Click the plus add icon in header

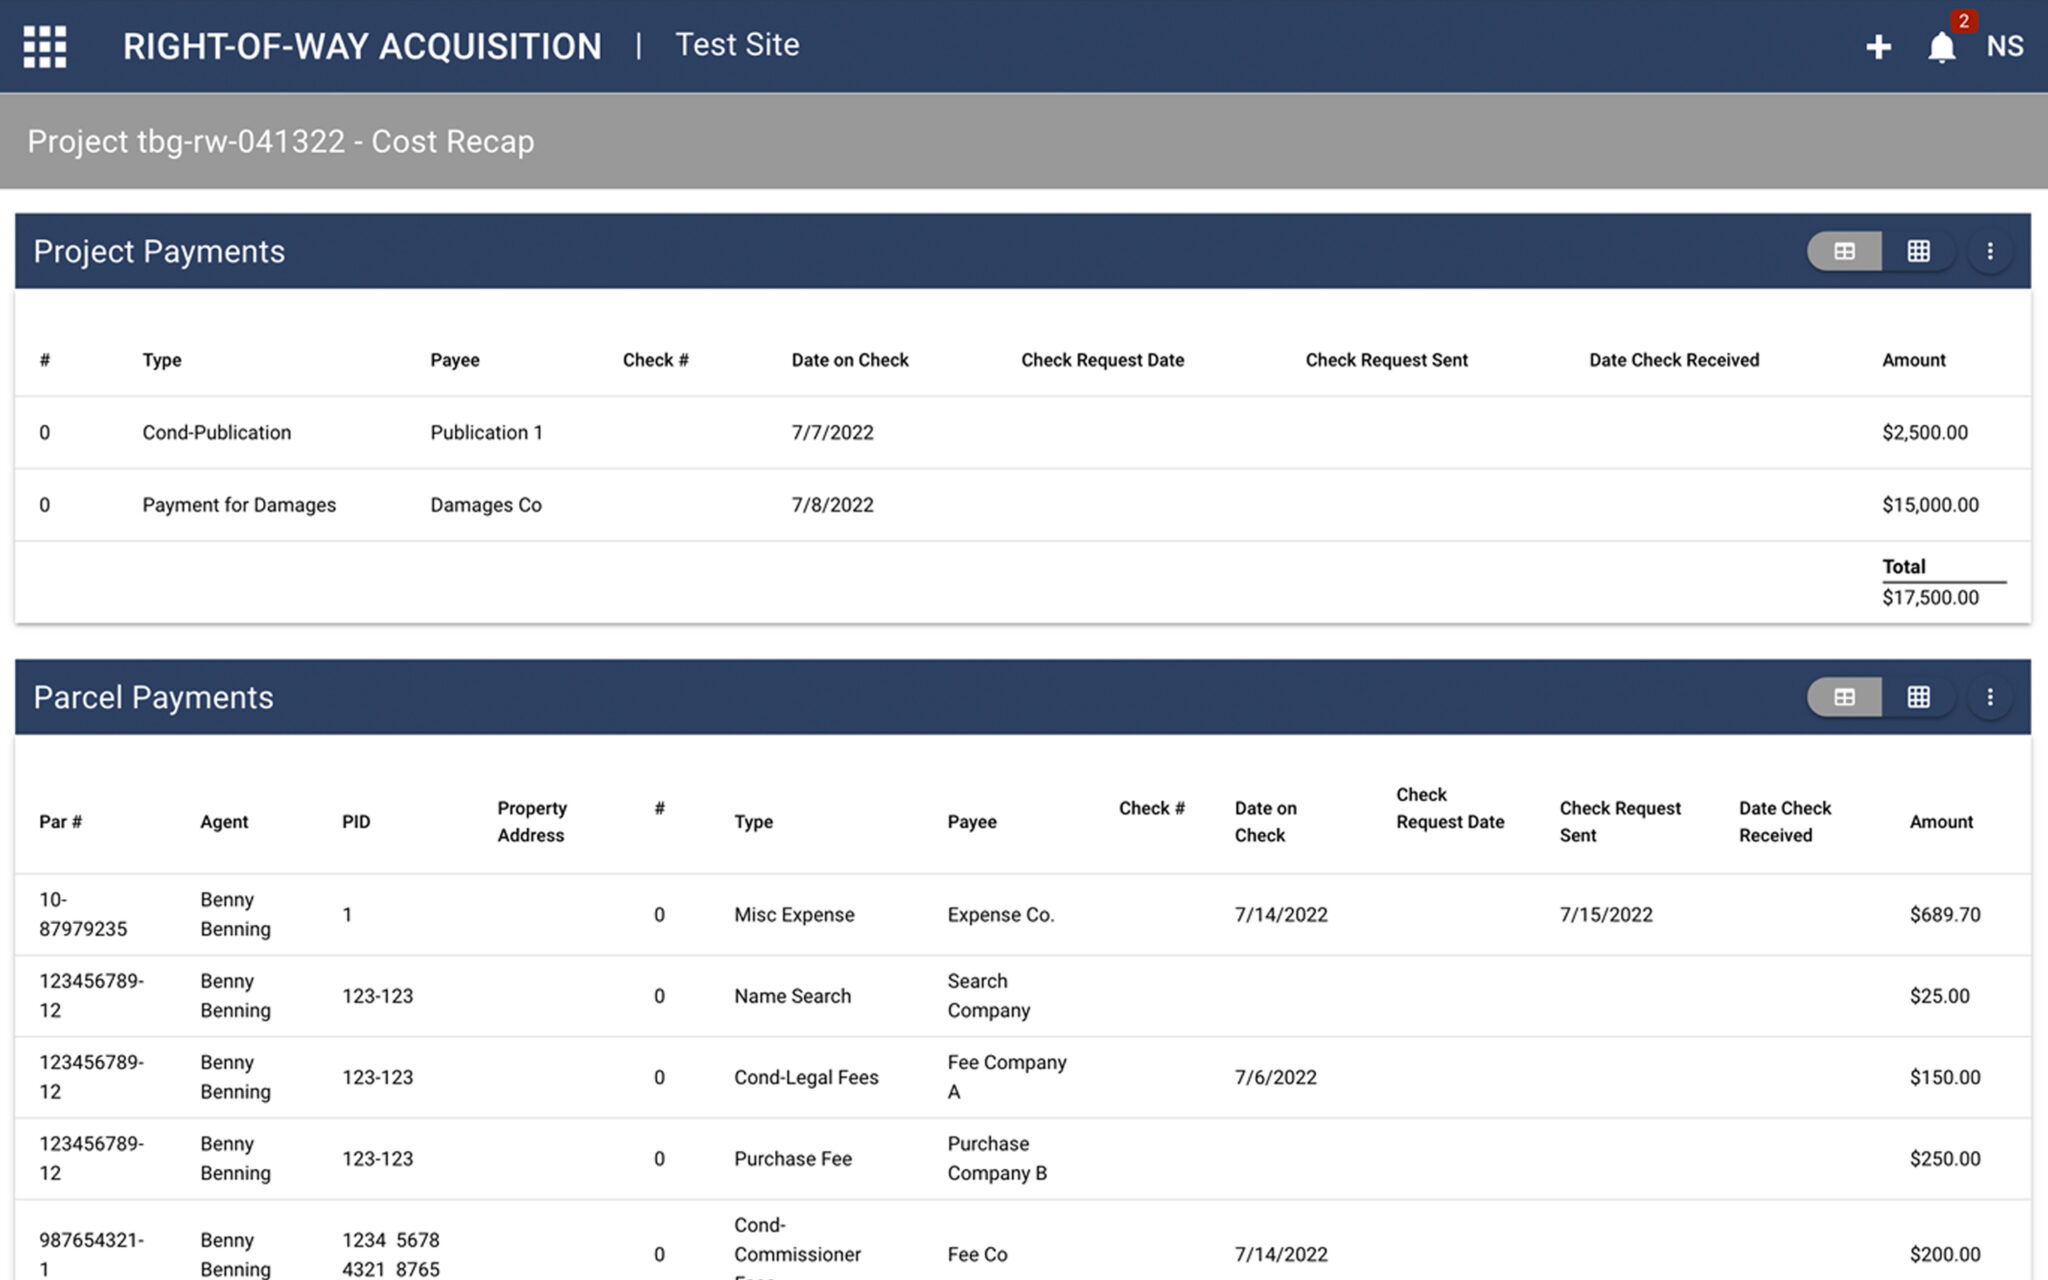[x=1878, y=46]
